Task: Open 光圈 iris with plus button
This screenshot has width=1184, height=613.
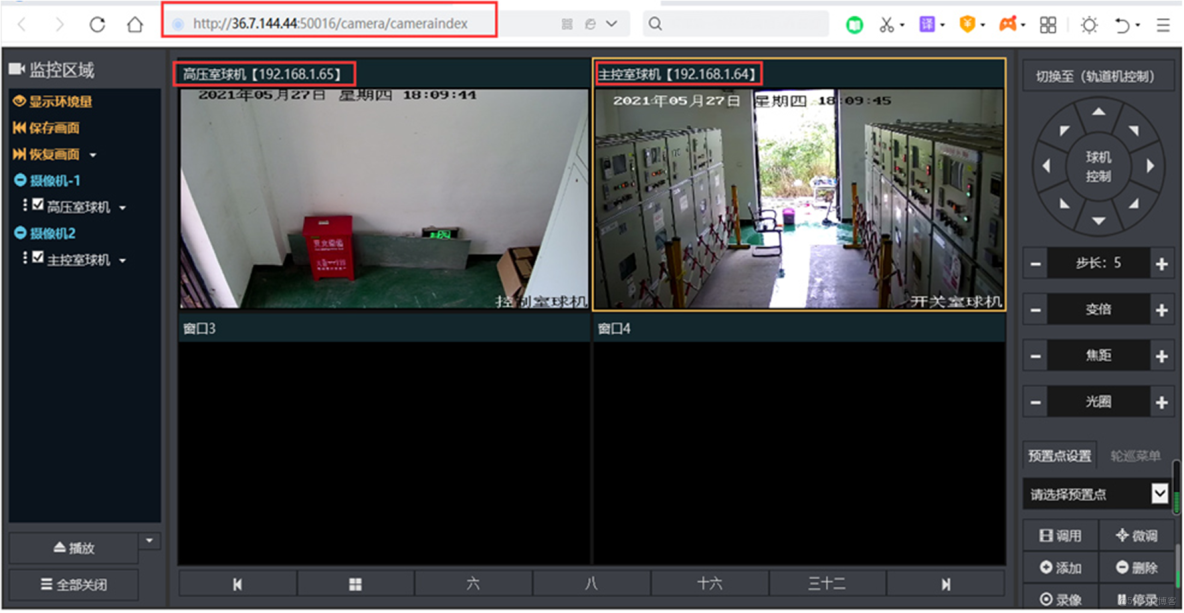Action: (1162, 402)
